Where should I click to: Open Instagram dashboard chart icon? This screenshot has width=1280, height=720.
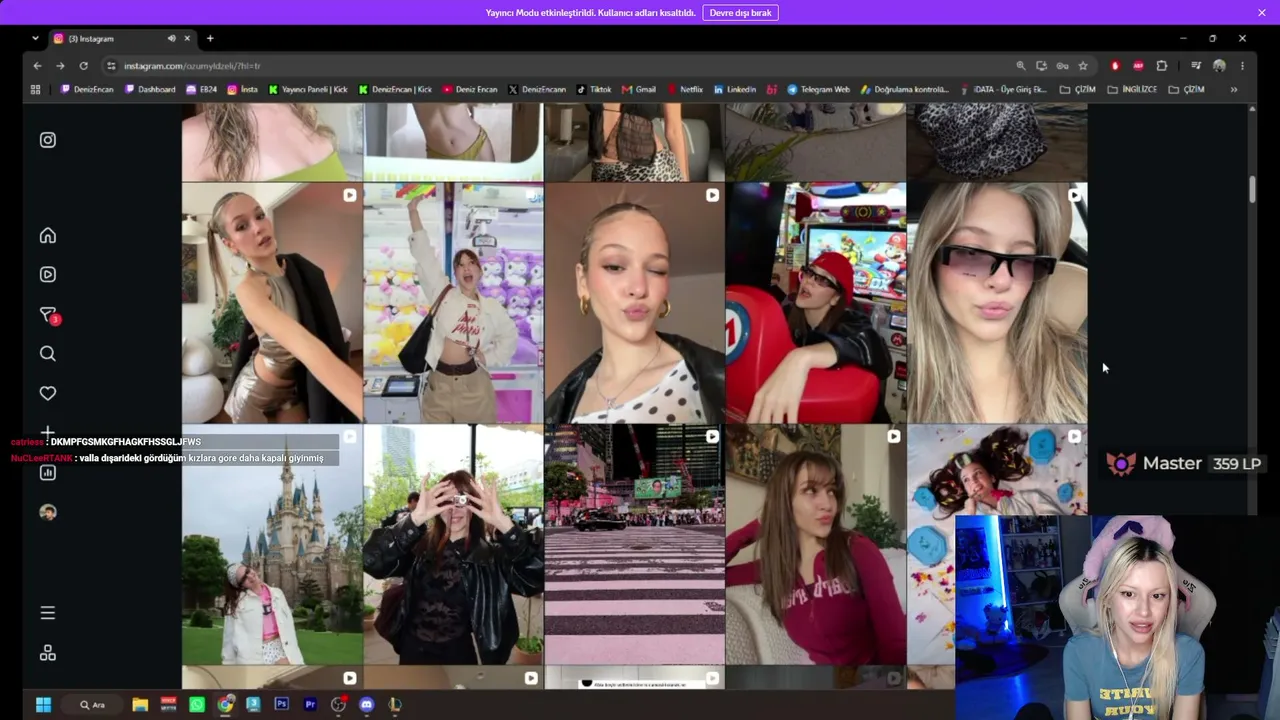(x=48, y=473)
